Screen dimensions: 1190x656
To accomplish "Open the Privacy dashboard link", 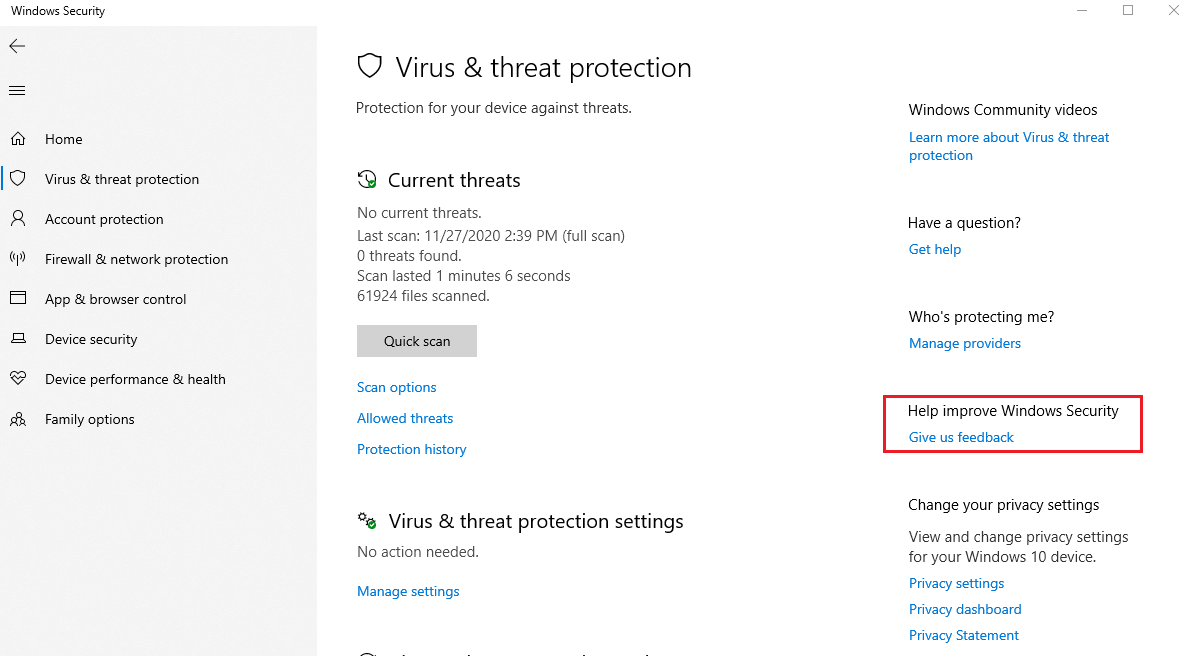I will [964, 609].
